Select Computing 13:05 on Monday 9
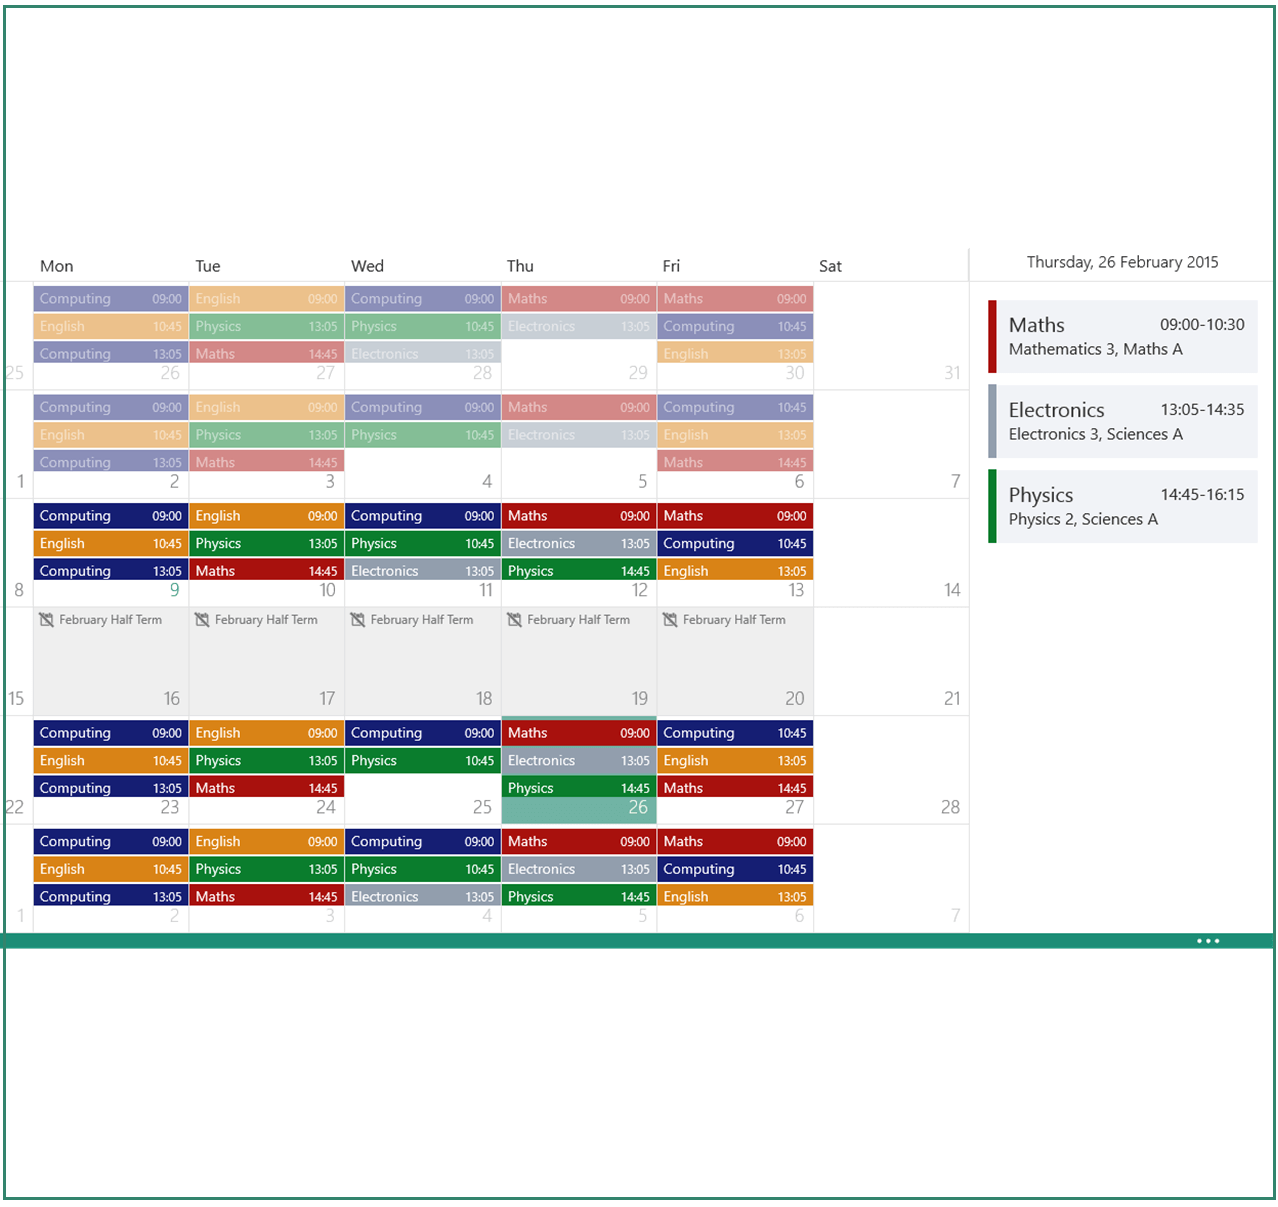 111,570
